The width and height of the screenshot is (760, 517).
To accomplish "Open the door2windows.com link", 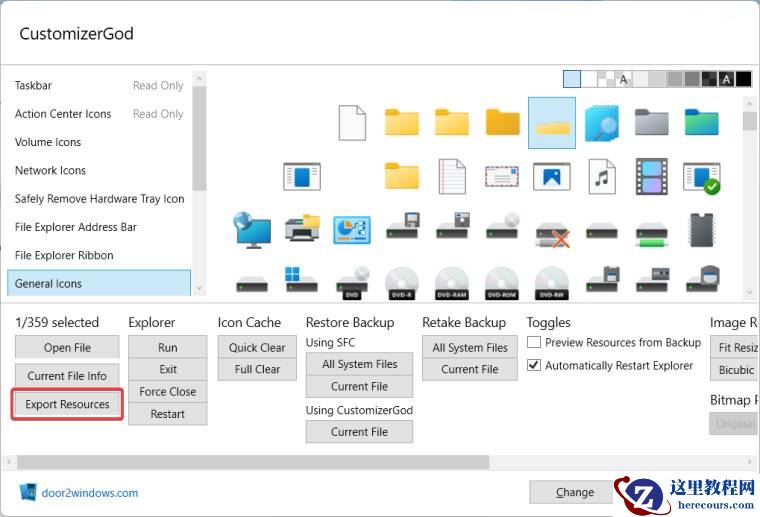I will coord(90,493).
